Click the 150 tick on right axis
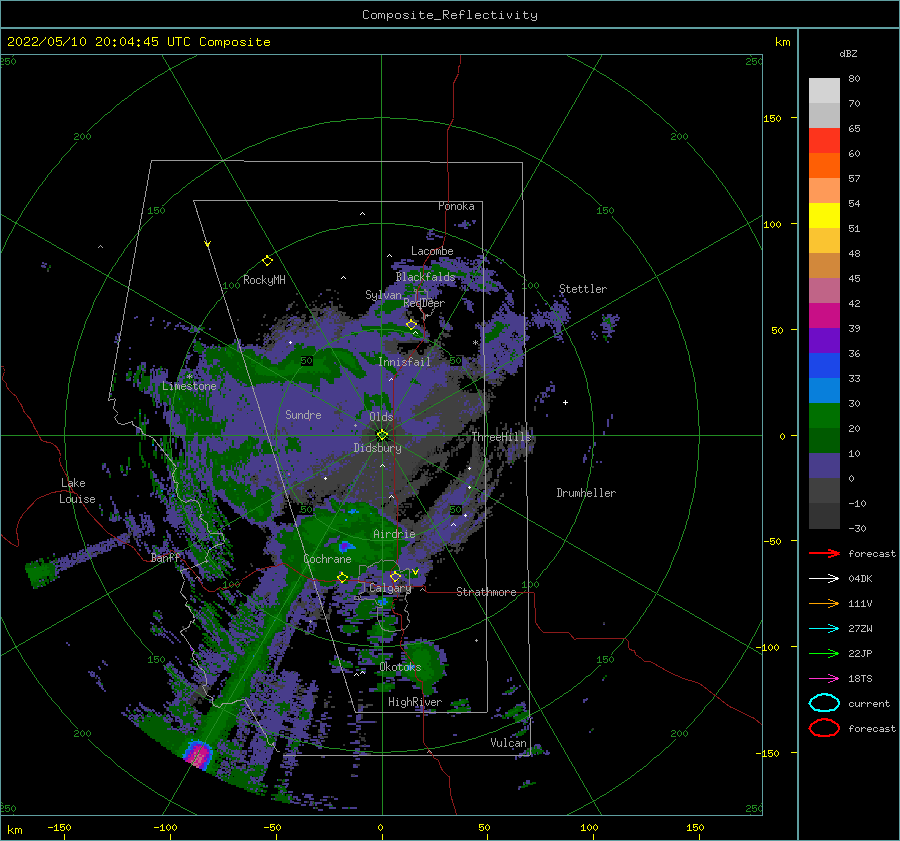Image resolution: width=900 pixels, height=841 pixels. click(x=773, y=118)
